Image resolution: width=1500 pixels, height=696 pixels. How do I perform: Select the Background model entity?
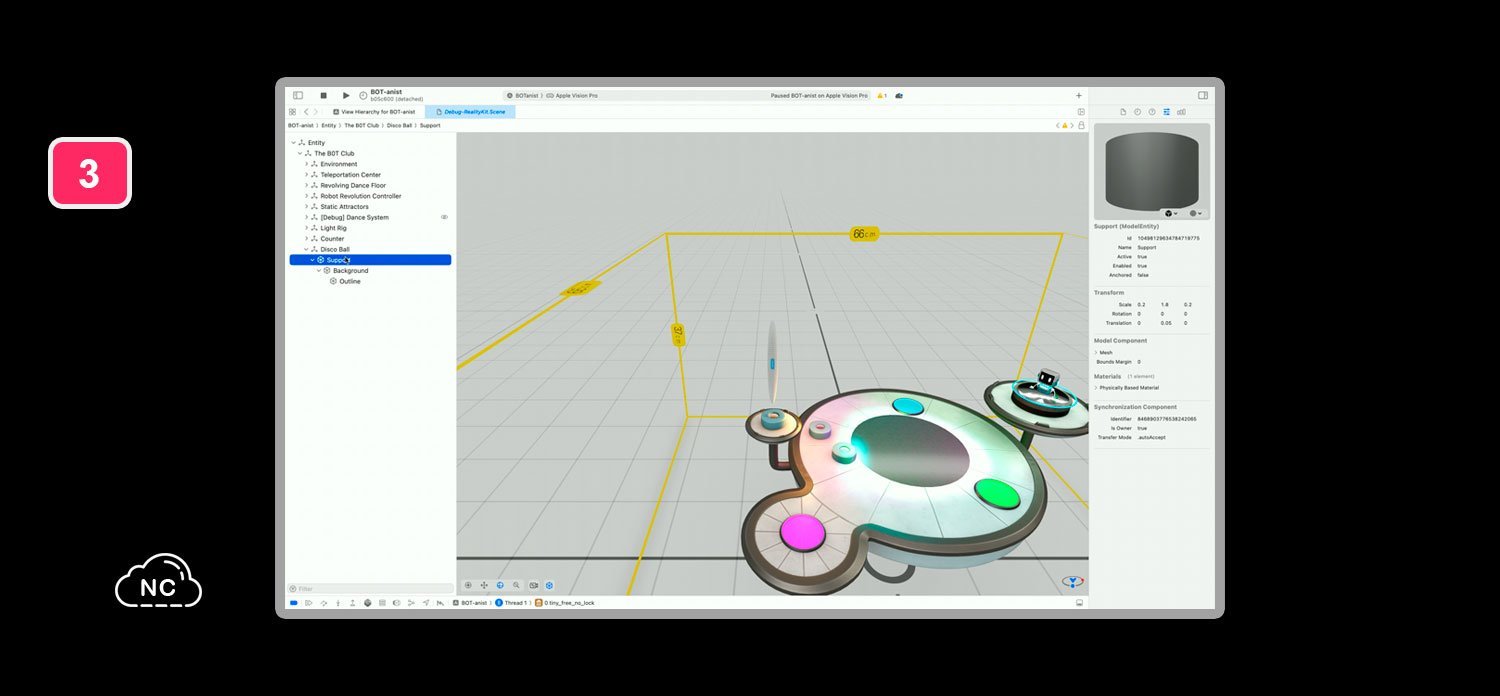370,271
